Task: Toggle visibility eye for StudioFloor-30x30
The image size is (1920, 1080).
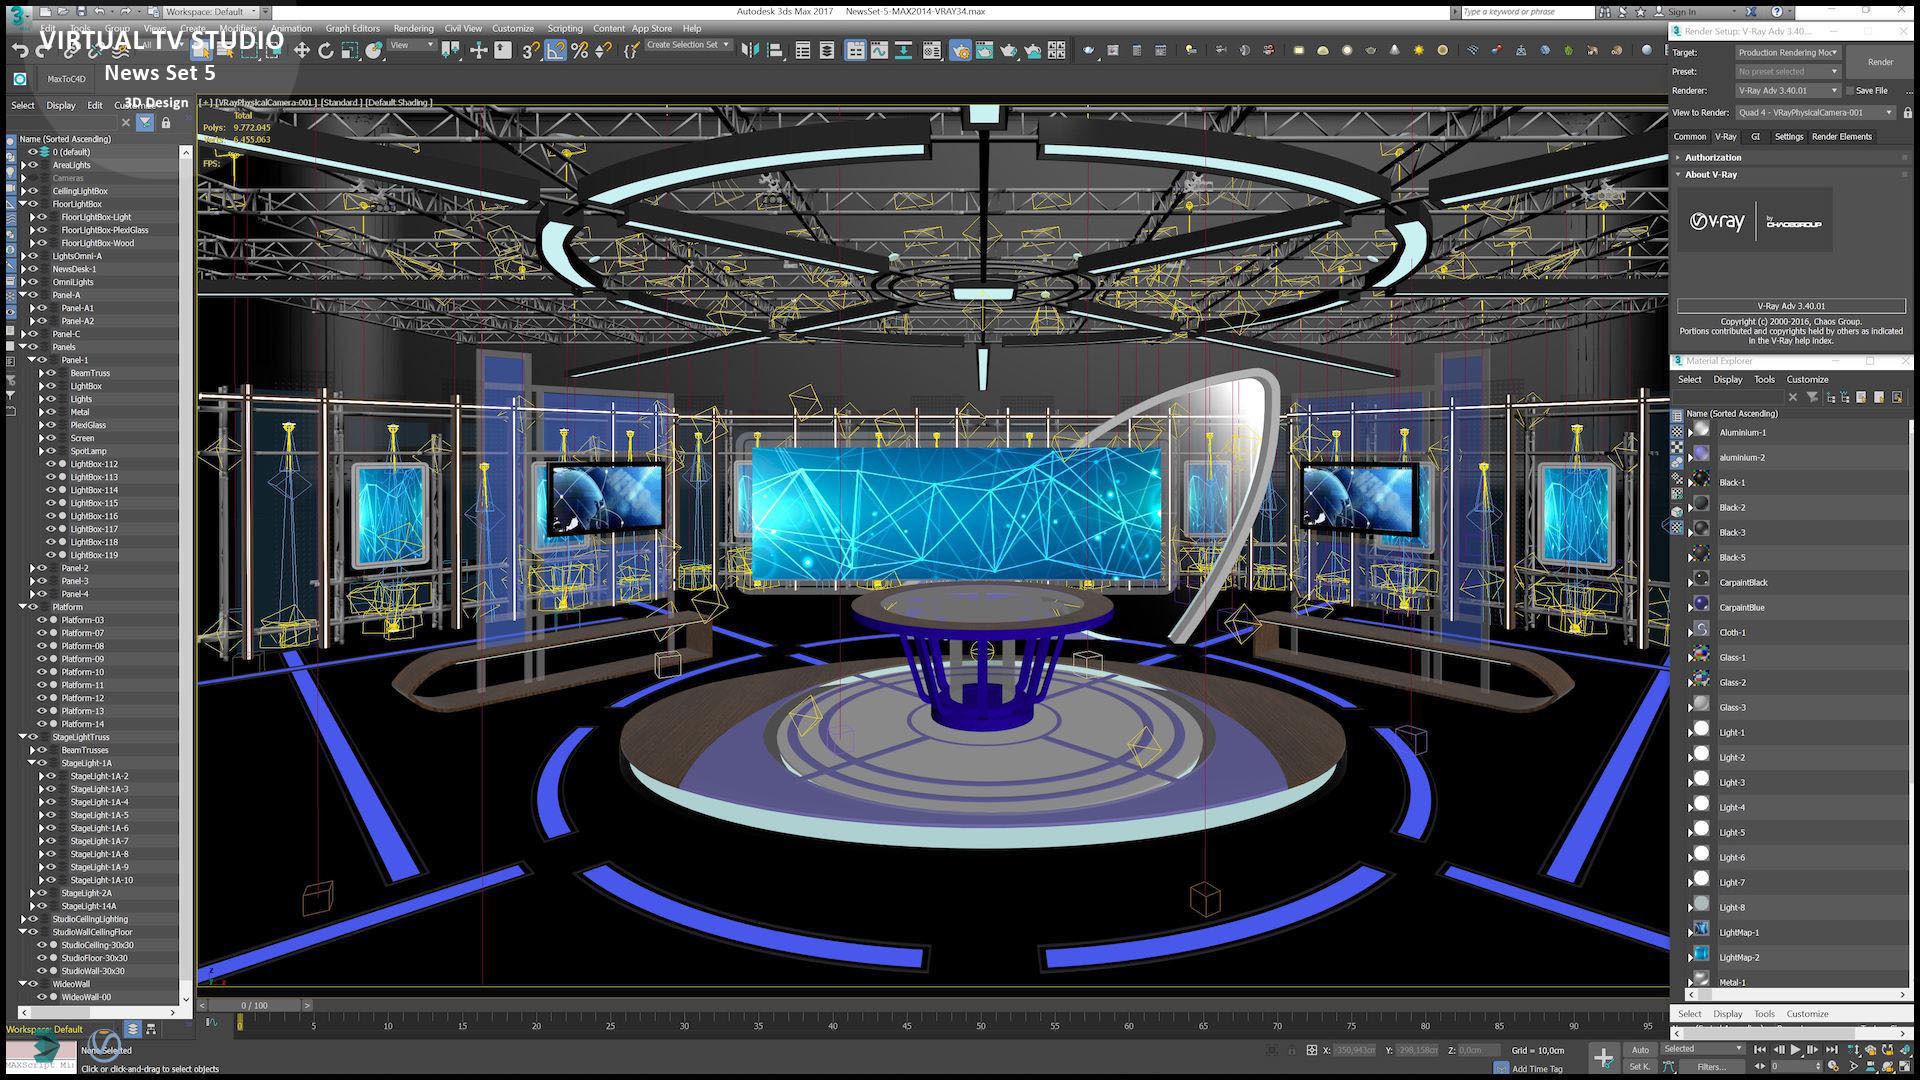Action: pyautogui.click(x=42, y=958)
